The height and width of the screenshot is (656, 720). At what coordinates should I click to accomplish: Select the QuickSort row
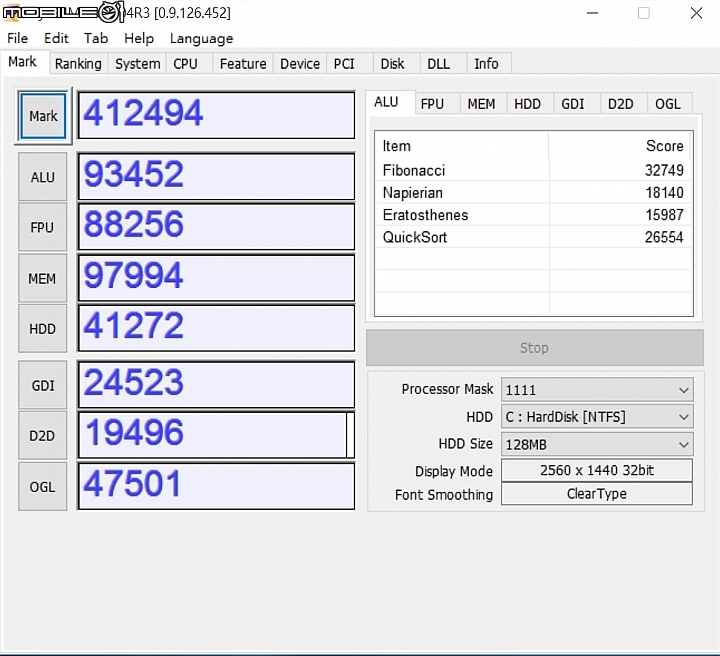[x=533, y=237]
